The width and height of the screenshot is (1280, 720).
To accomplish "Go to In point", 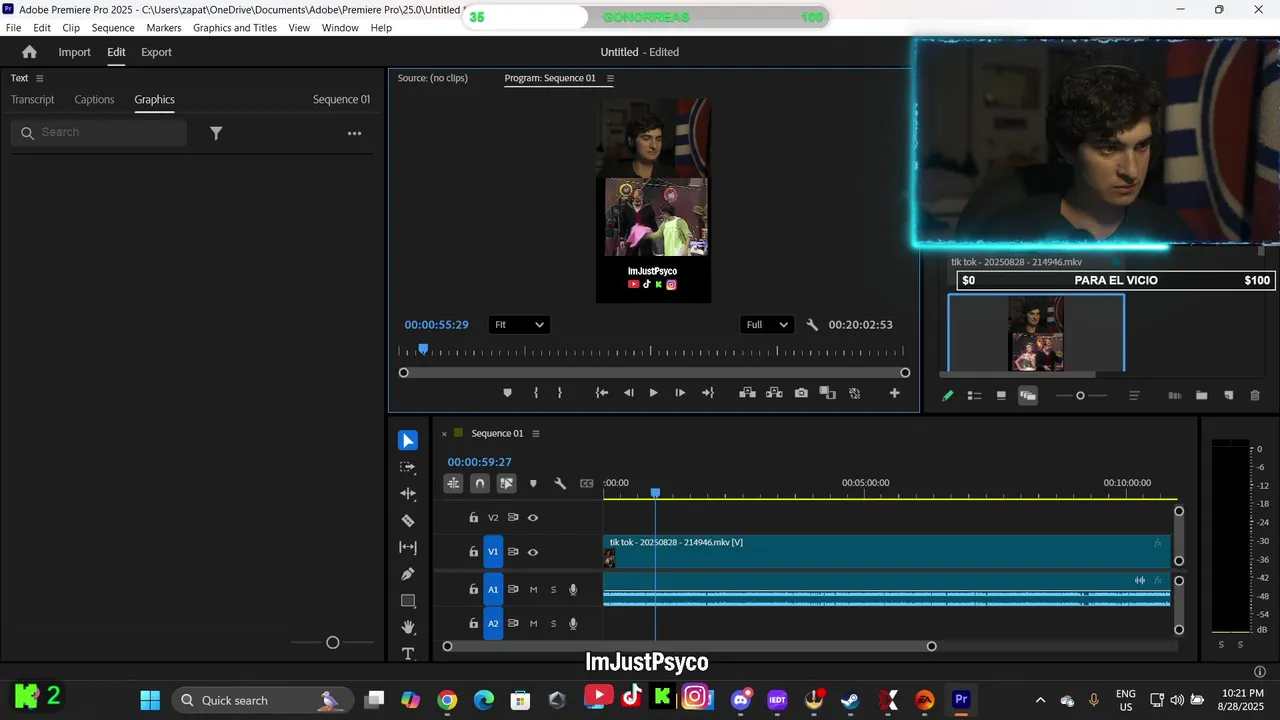I will pyautogui.click(x=602, y=393).
